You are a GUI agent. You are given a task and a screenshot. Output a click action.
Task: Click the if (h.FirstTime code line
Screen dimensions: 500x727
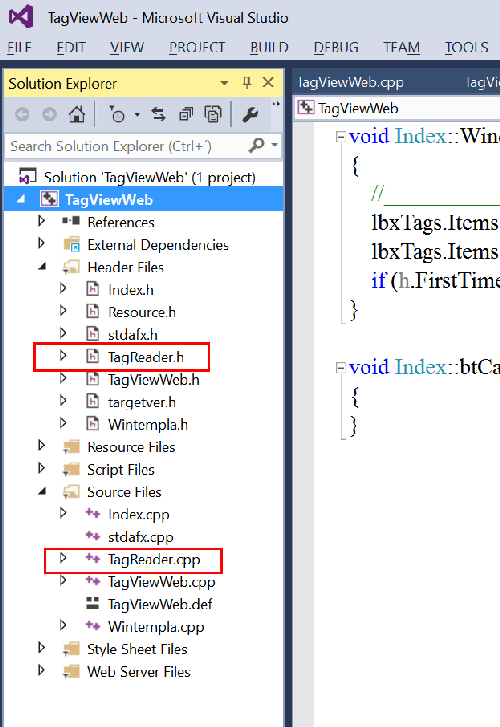pos(436,281)
